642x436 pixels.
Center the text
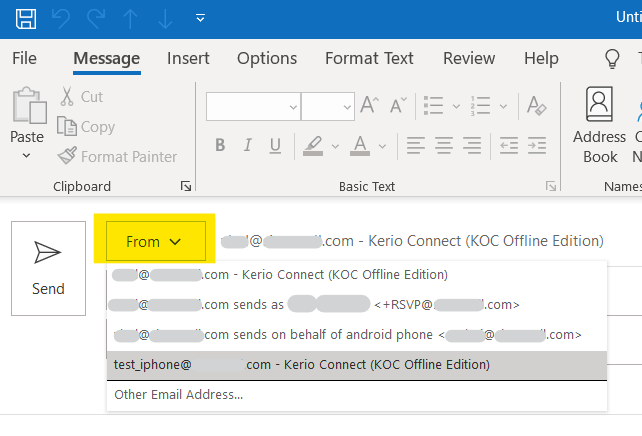(x=444, y=145)
